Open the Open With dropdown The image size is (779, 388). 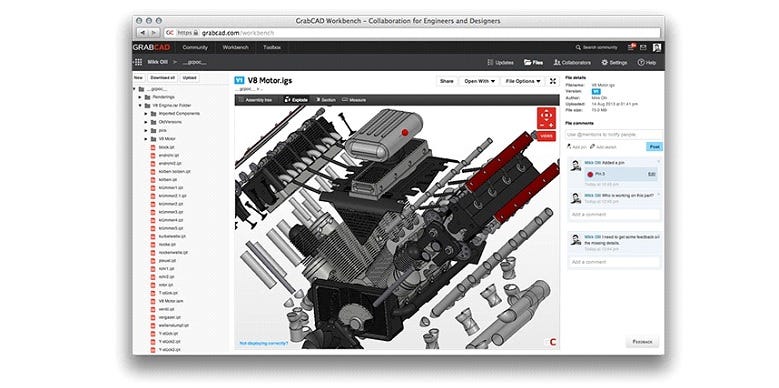479,81
